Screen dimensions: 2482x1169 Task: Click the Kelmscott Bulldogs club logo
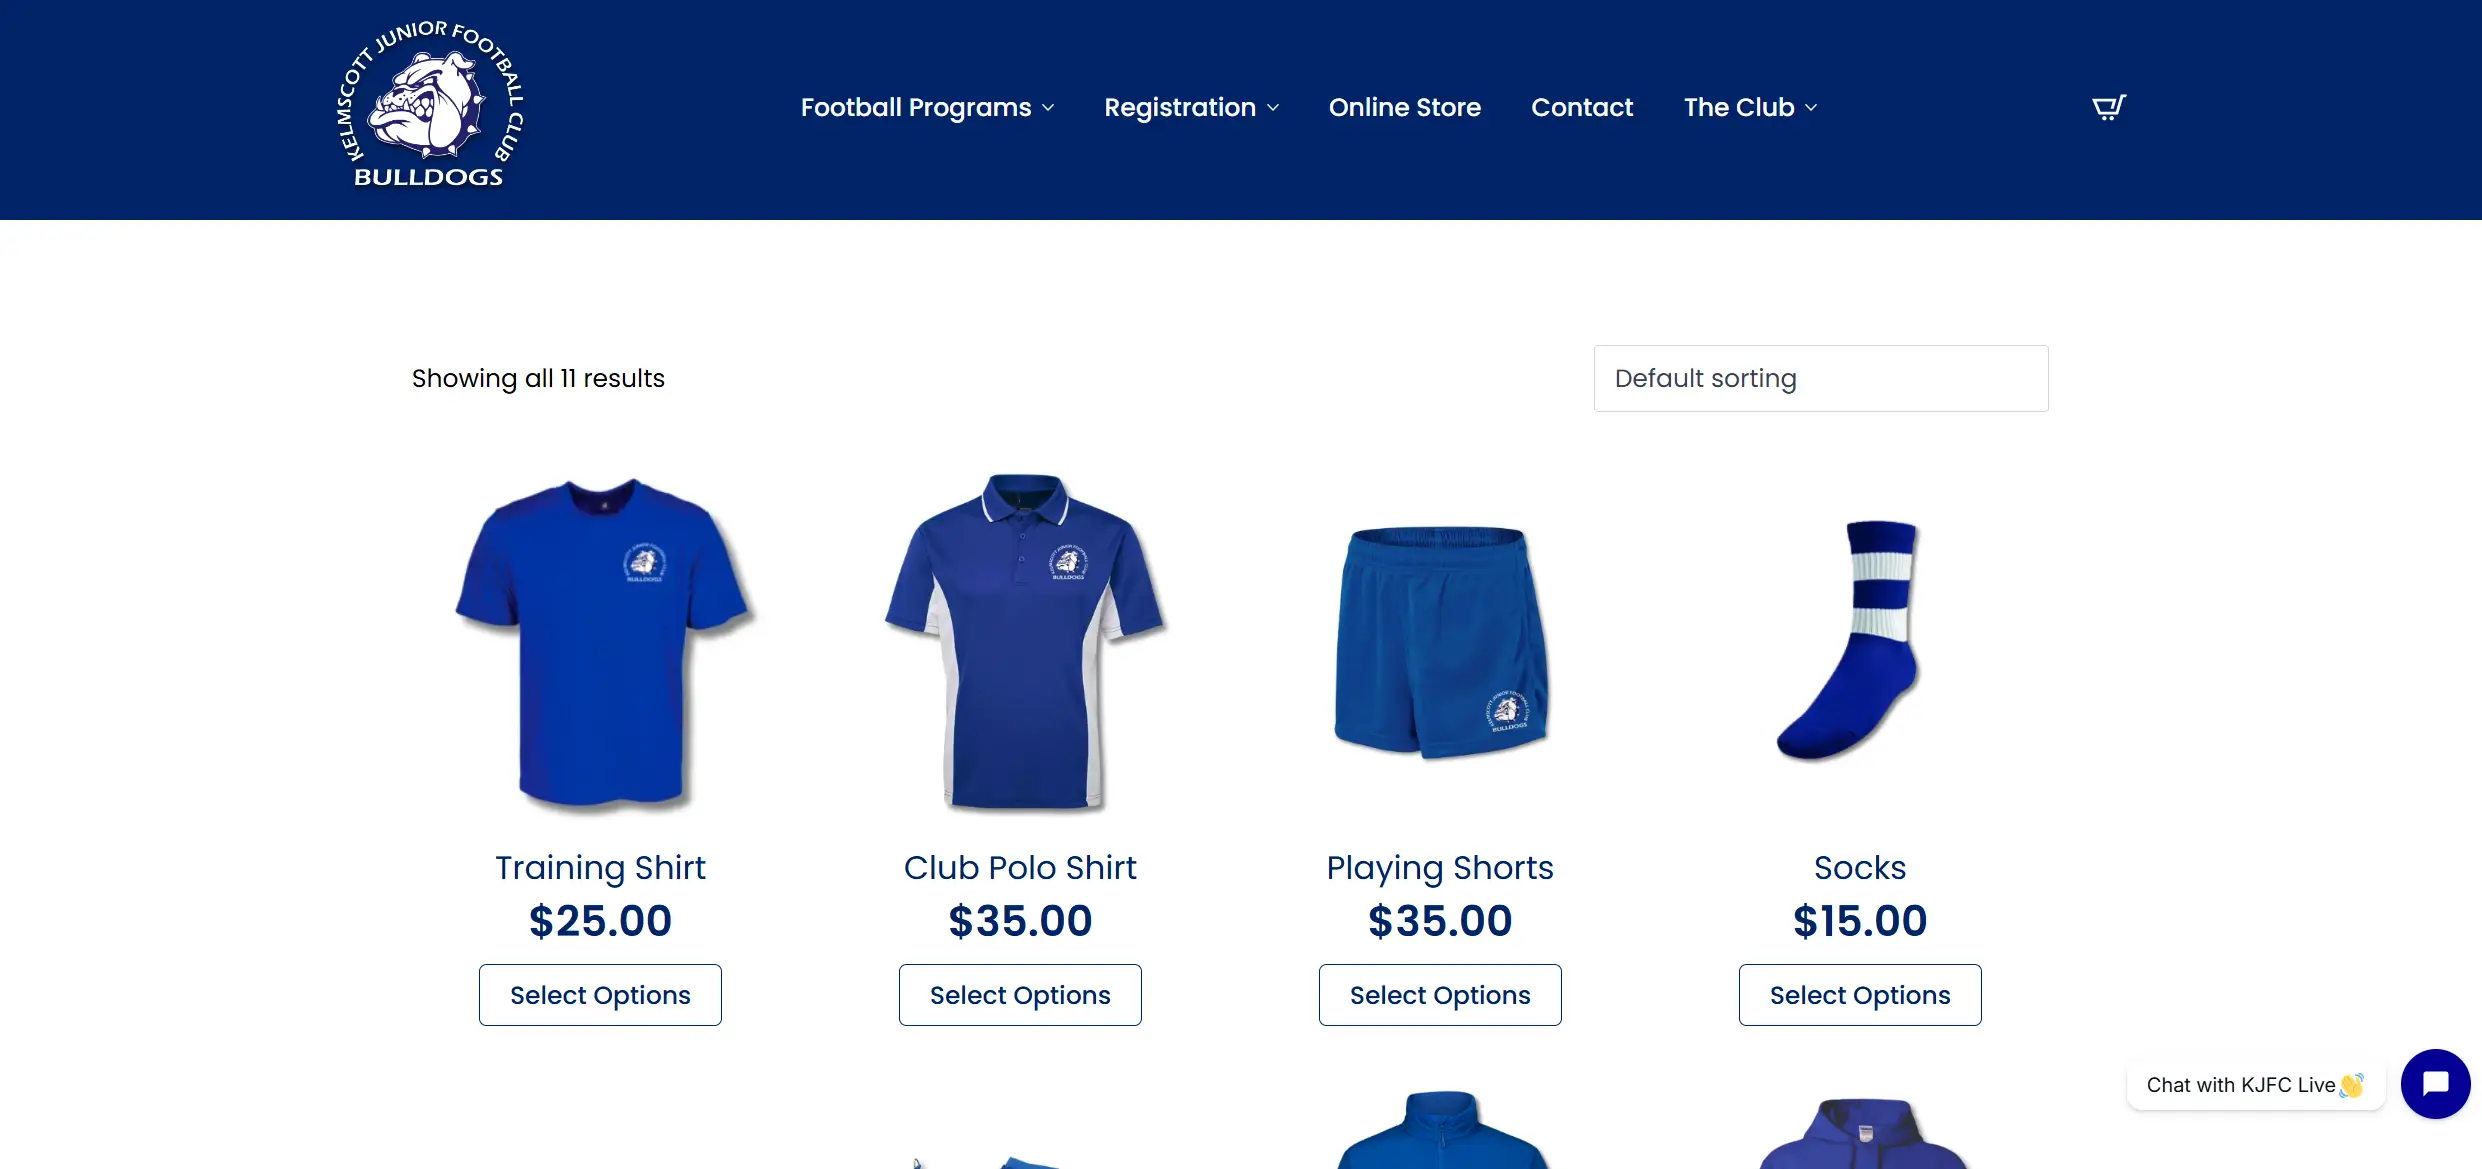click(x=430, y=105)
